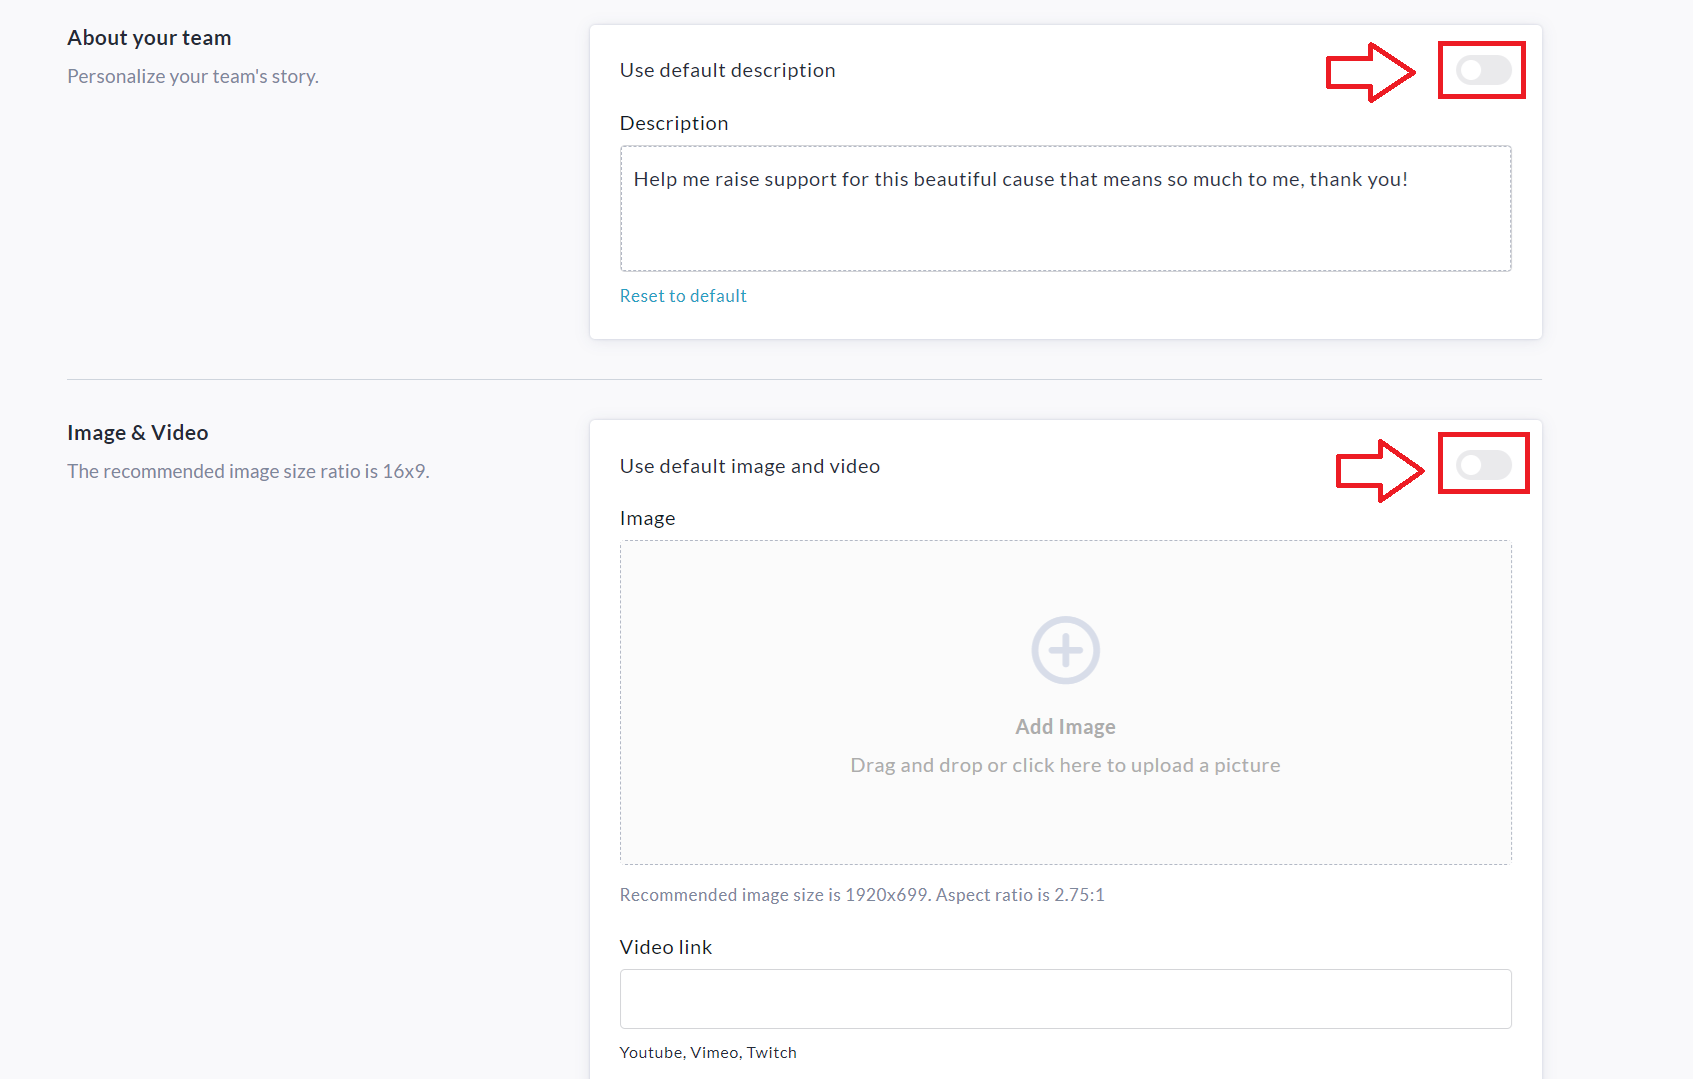Click the Use default image and video label

click(x=749, y=466)
